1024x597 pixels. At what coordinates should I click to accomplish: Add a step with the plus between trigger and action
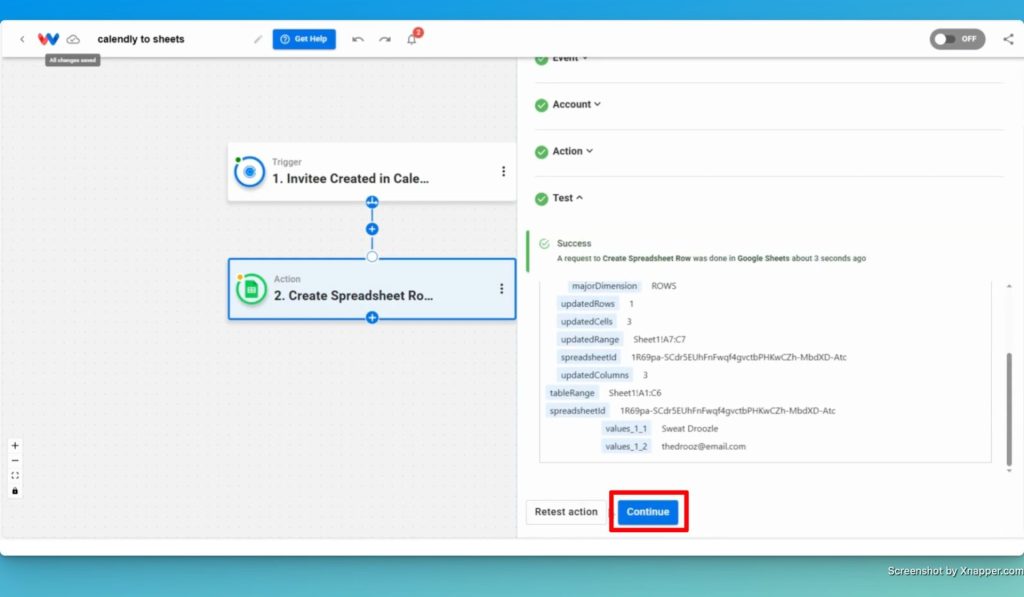(x=372, y=229)
